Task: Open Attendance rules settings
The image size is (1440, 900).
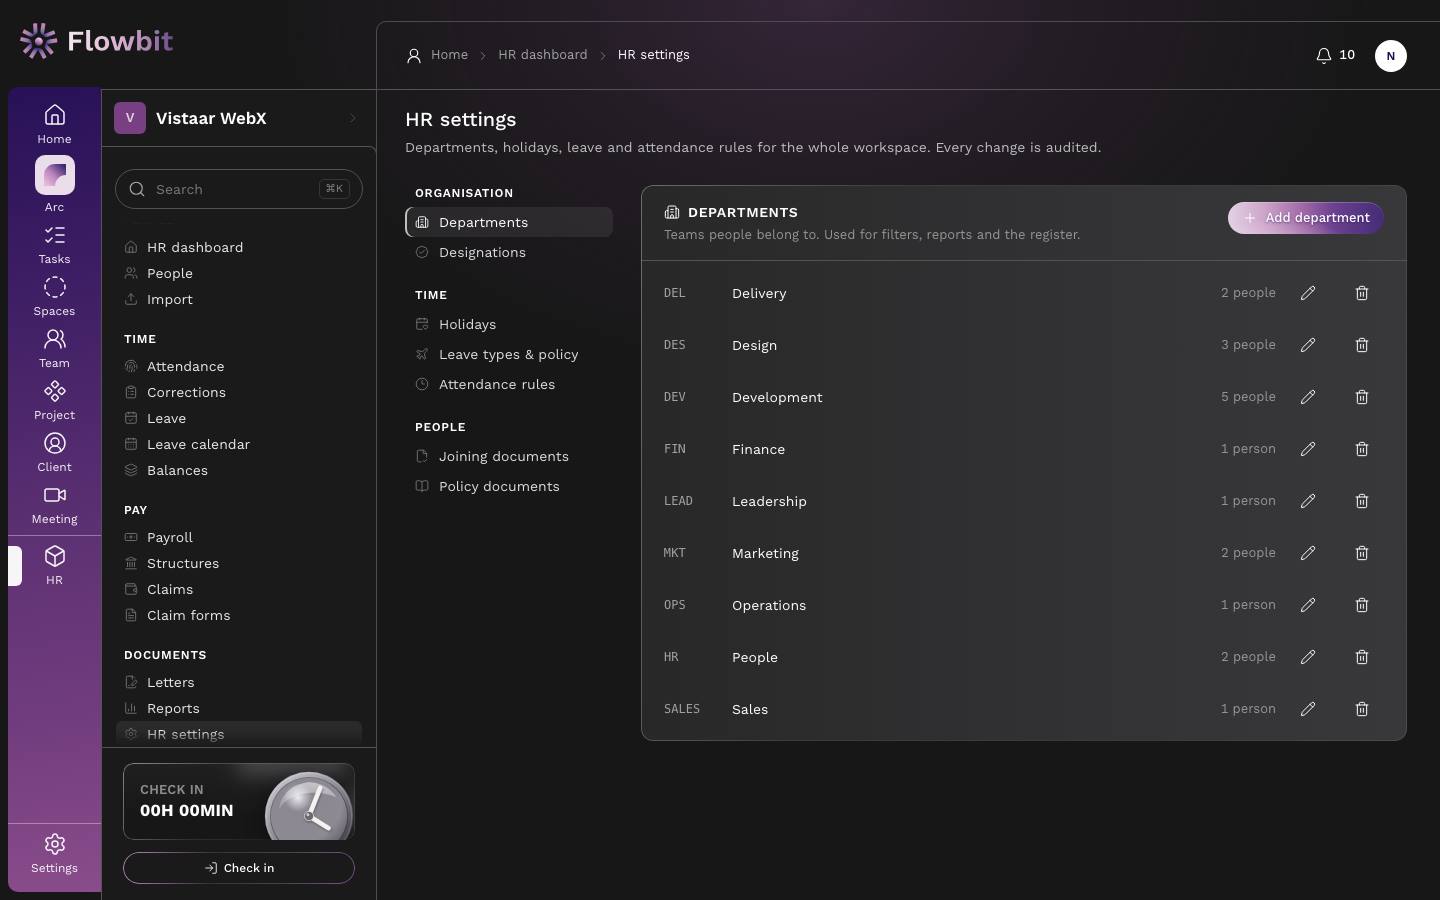Action: pos(509,384)
